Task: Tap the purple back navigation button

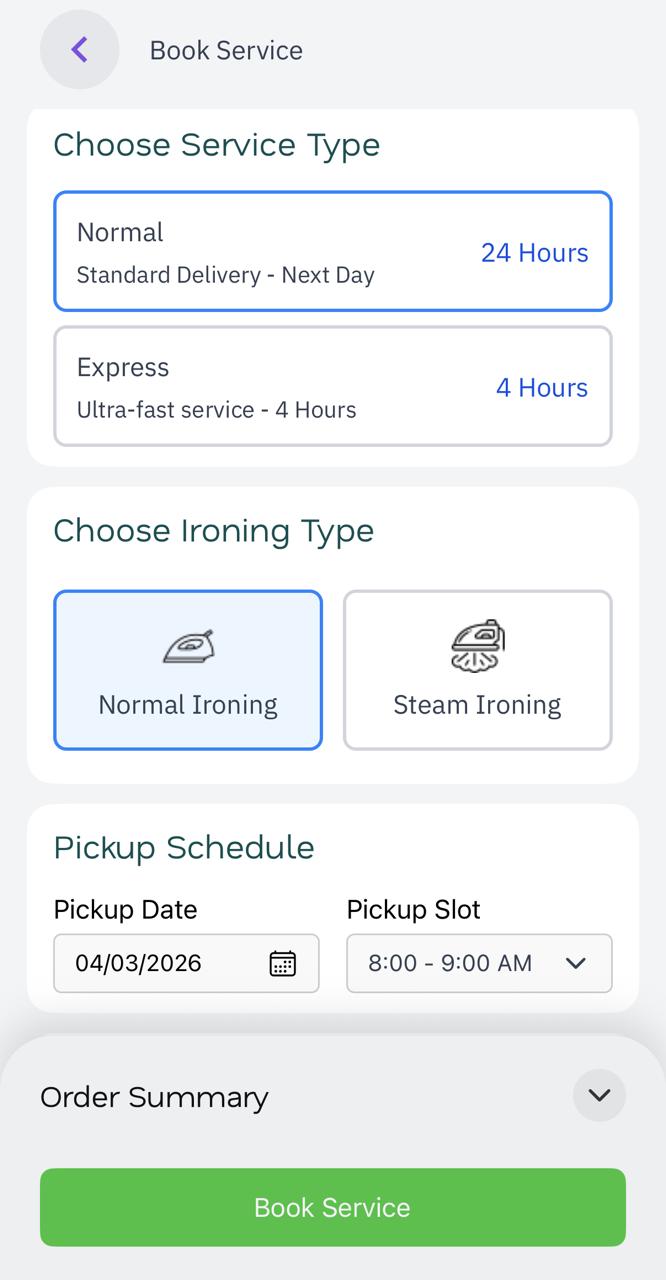Action: [79, 49]
